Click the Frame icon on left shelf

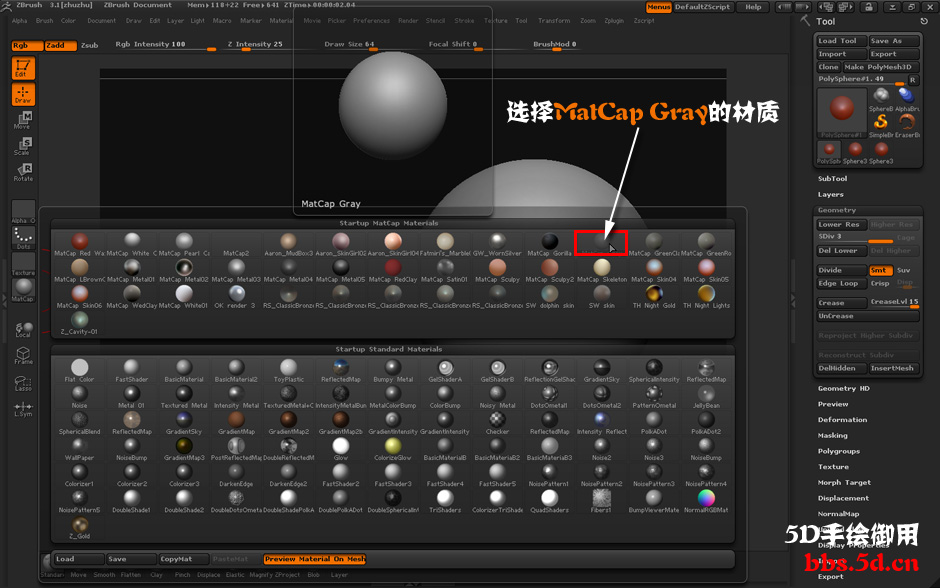pyautogui.click(x=23, y=355)
